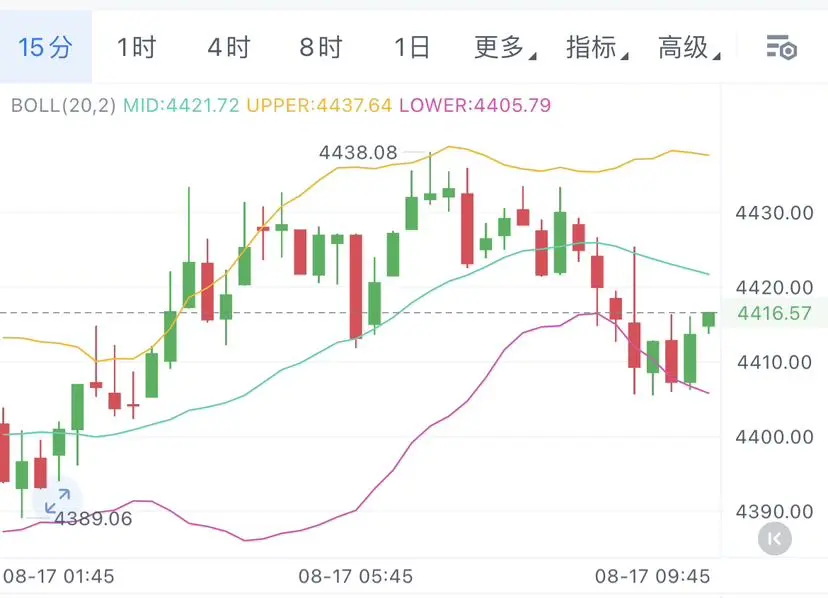Open the 指标 indicators dropdown

(597, 47)
